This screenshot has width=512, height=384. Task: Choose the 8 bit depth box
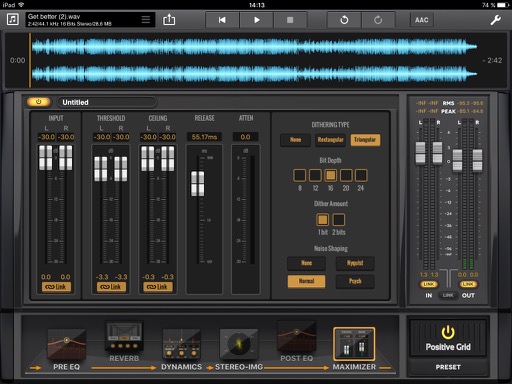coord(299,175)
